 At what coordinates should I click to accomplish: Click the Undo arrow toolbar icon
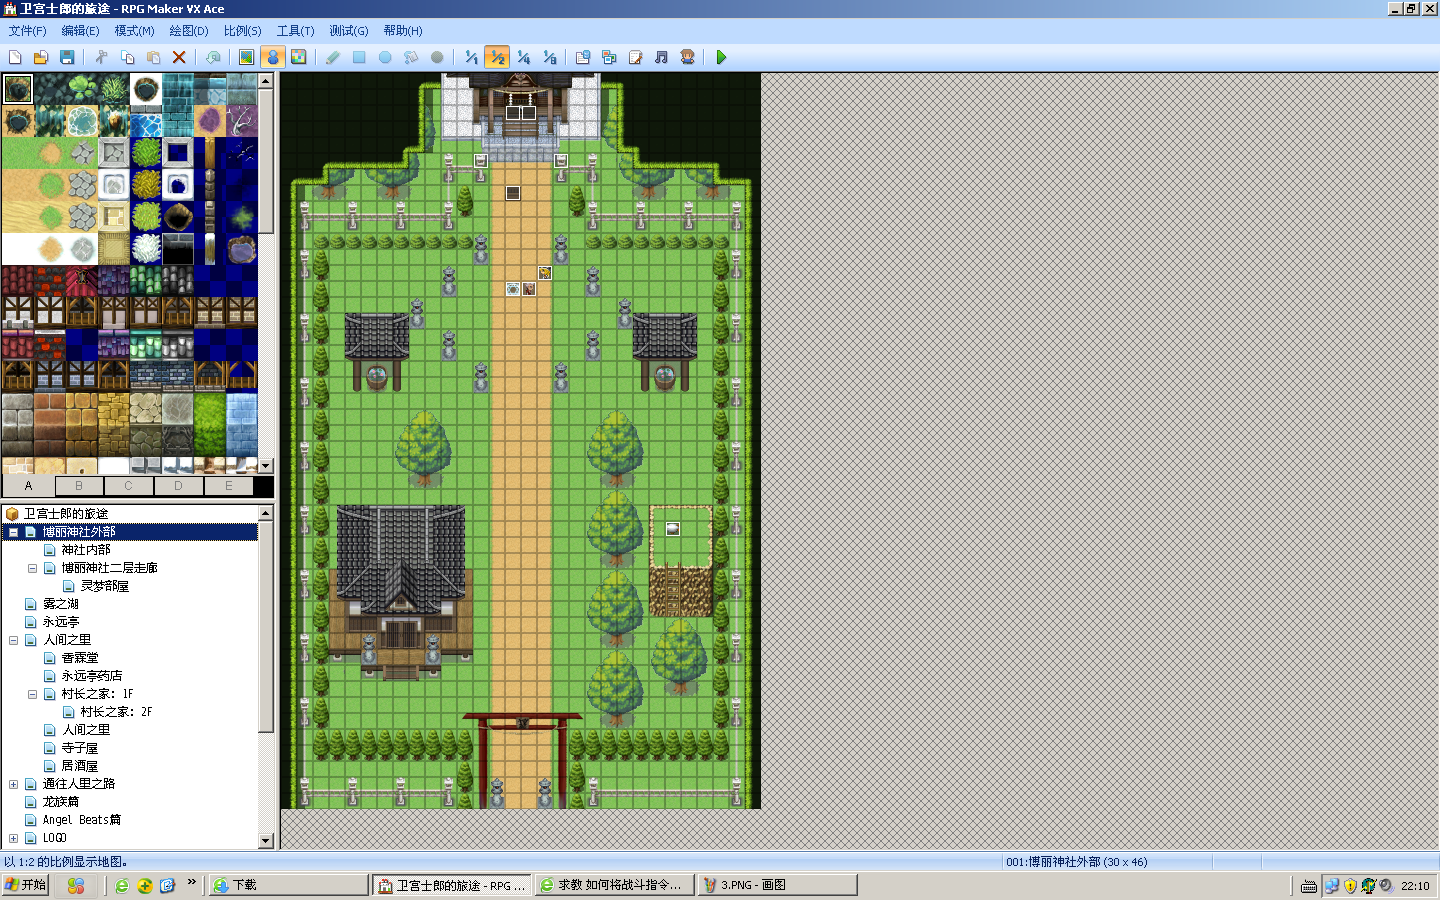click(213, 57)
